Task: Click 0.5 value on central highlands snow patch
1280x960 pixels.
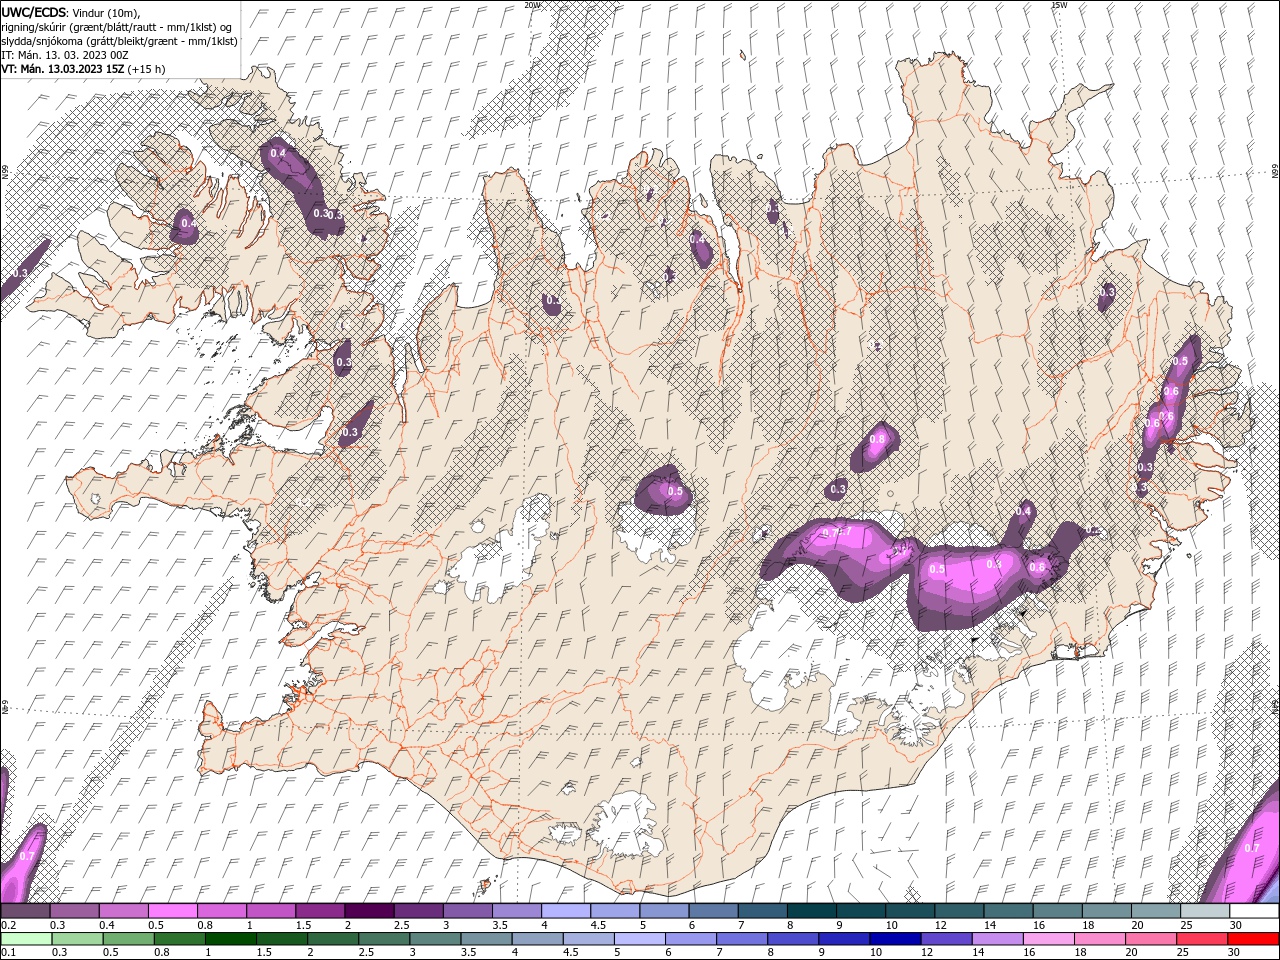Action: 675,491
